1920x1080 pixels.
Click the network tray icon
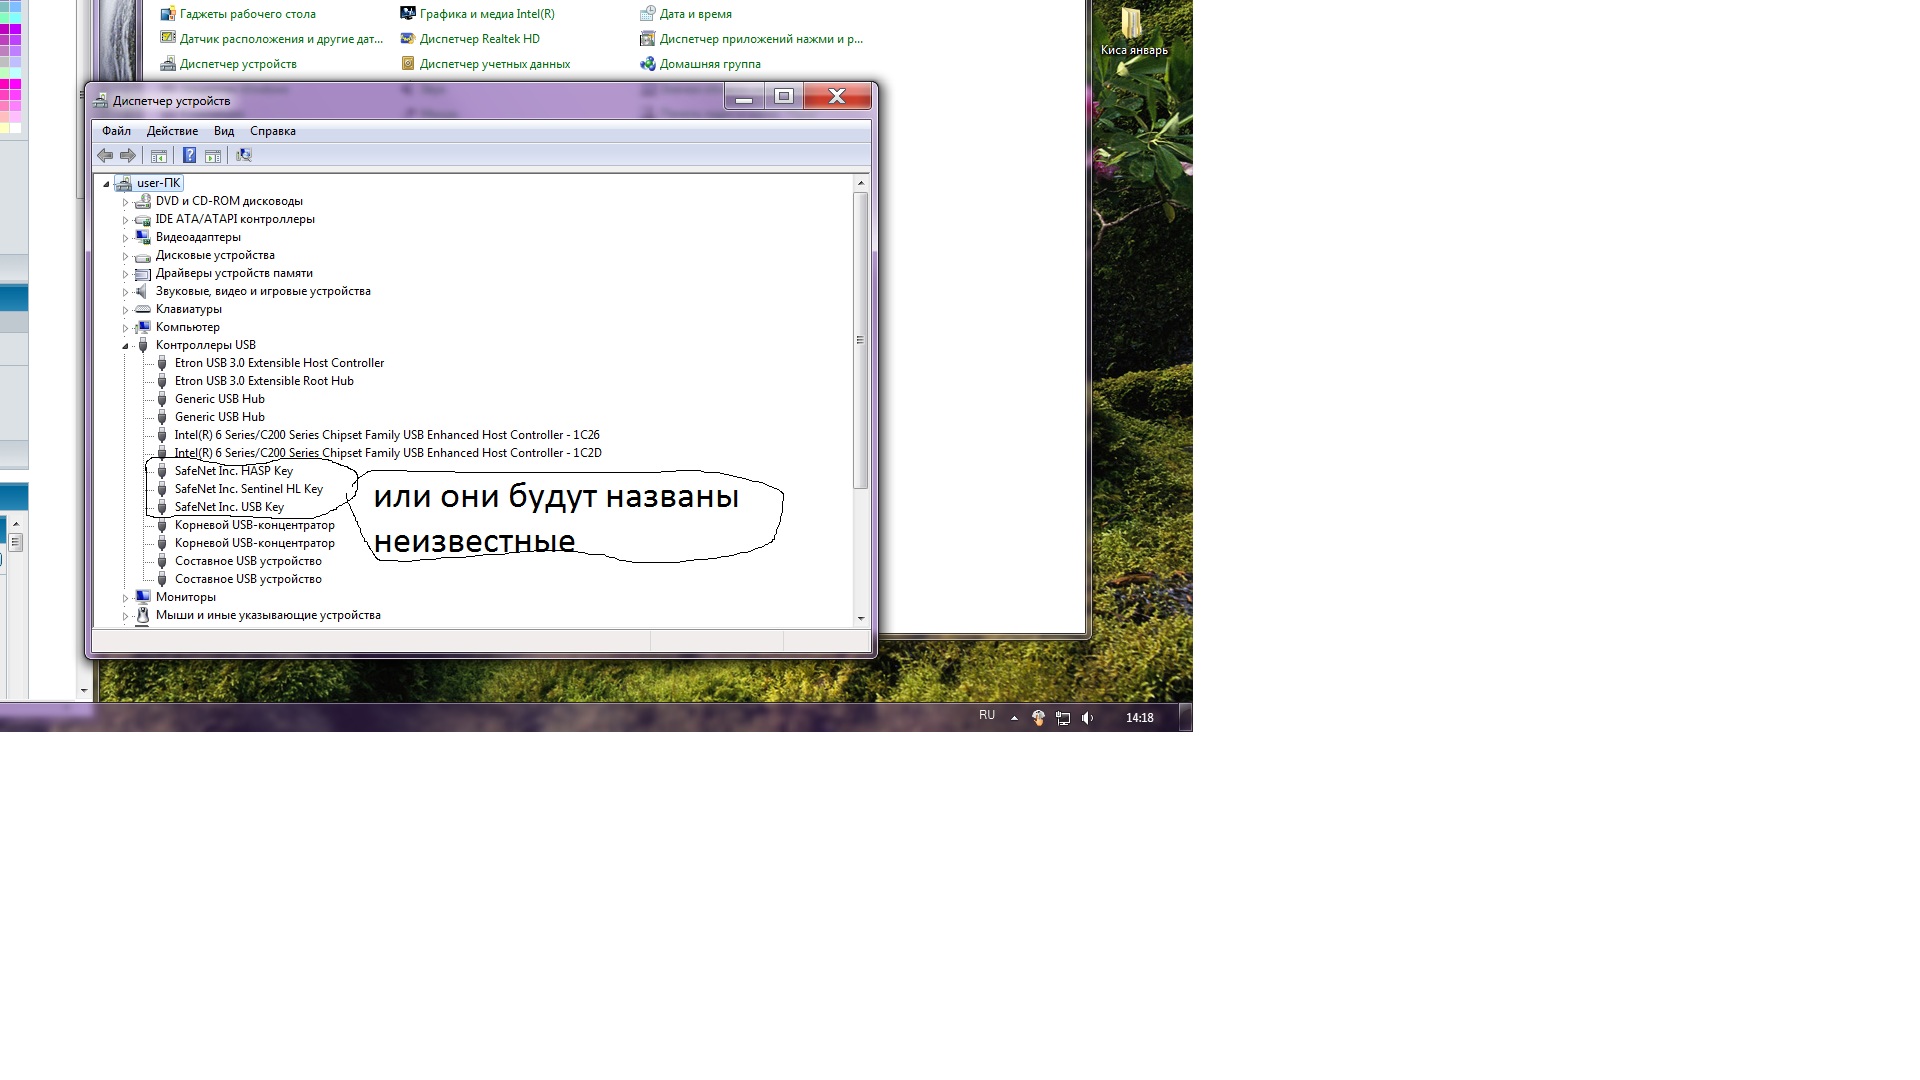pyautogui.click(x=1063, y=718)
